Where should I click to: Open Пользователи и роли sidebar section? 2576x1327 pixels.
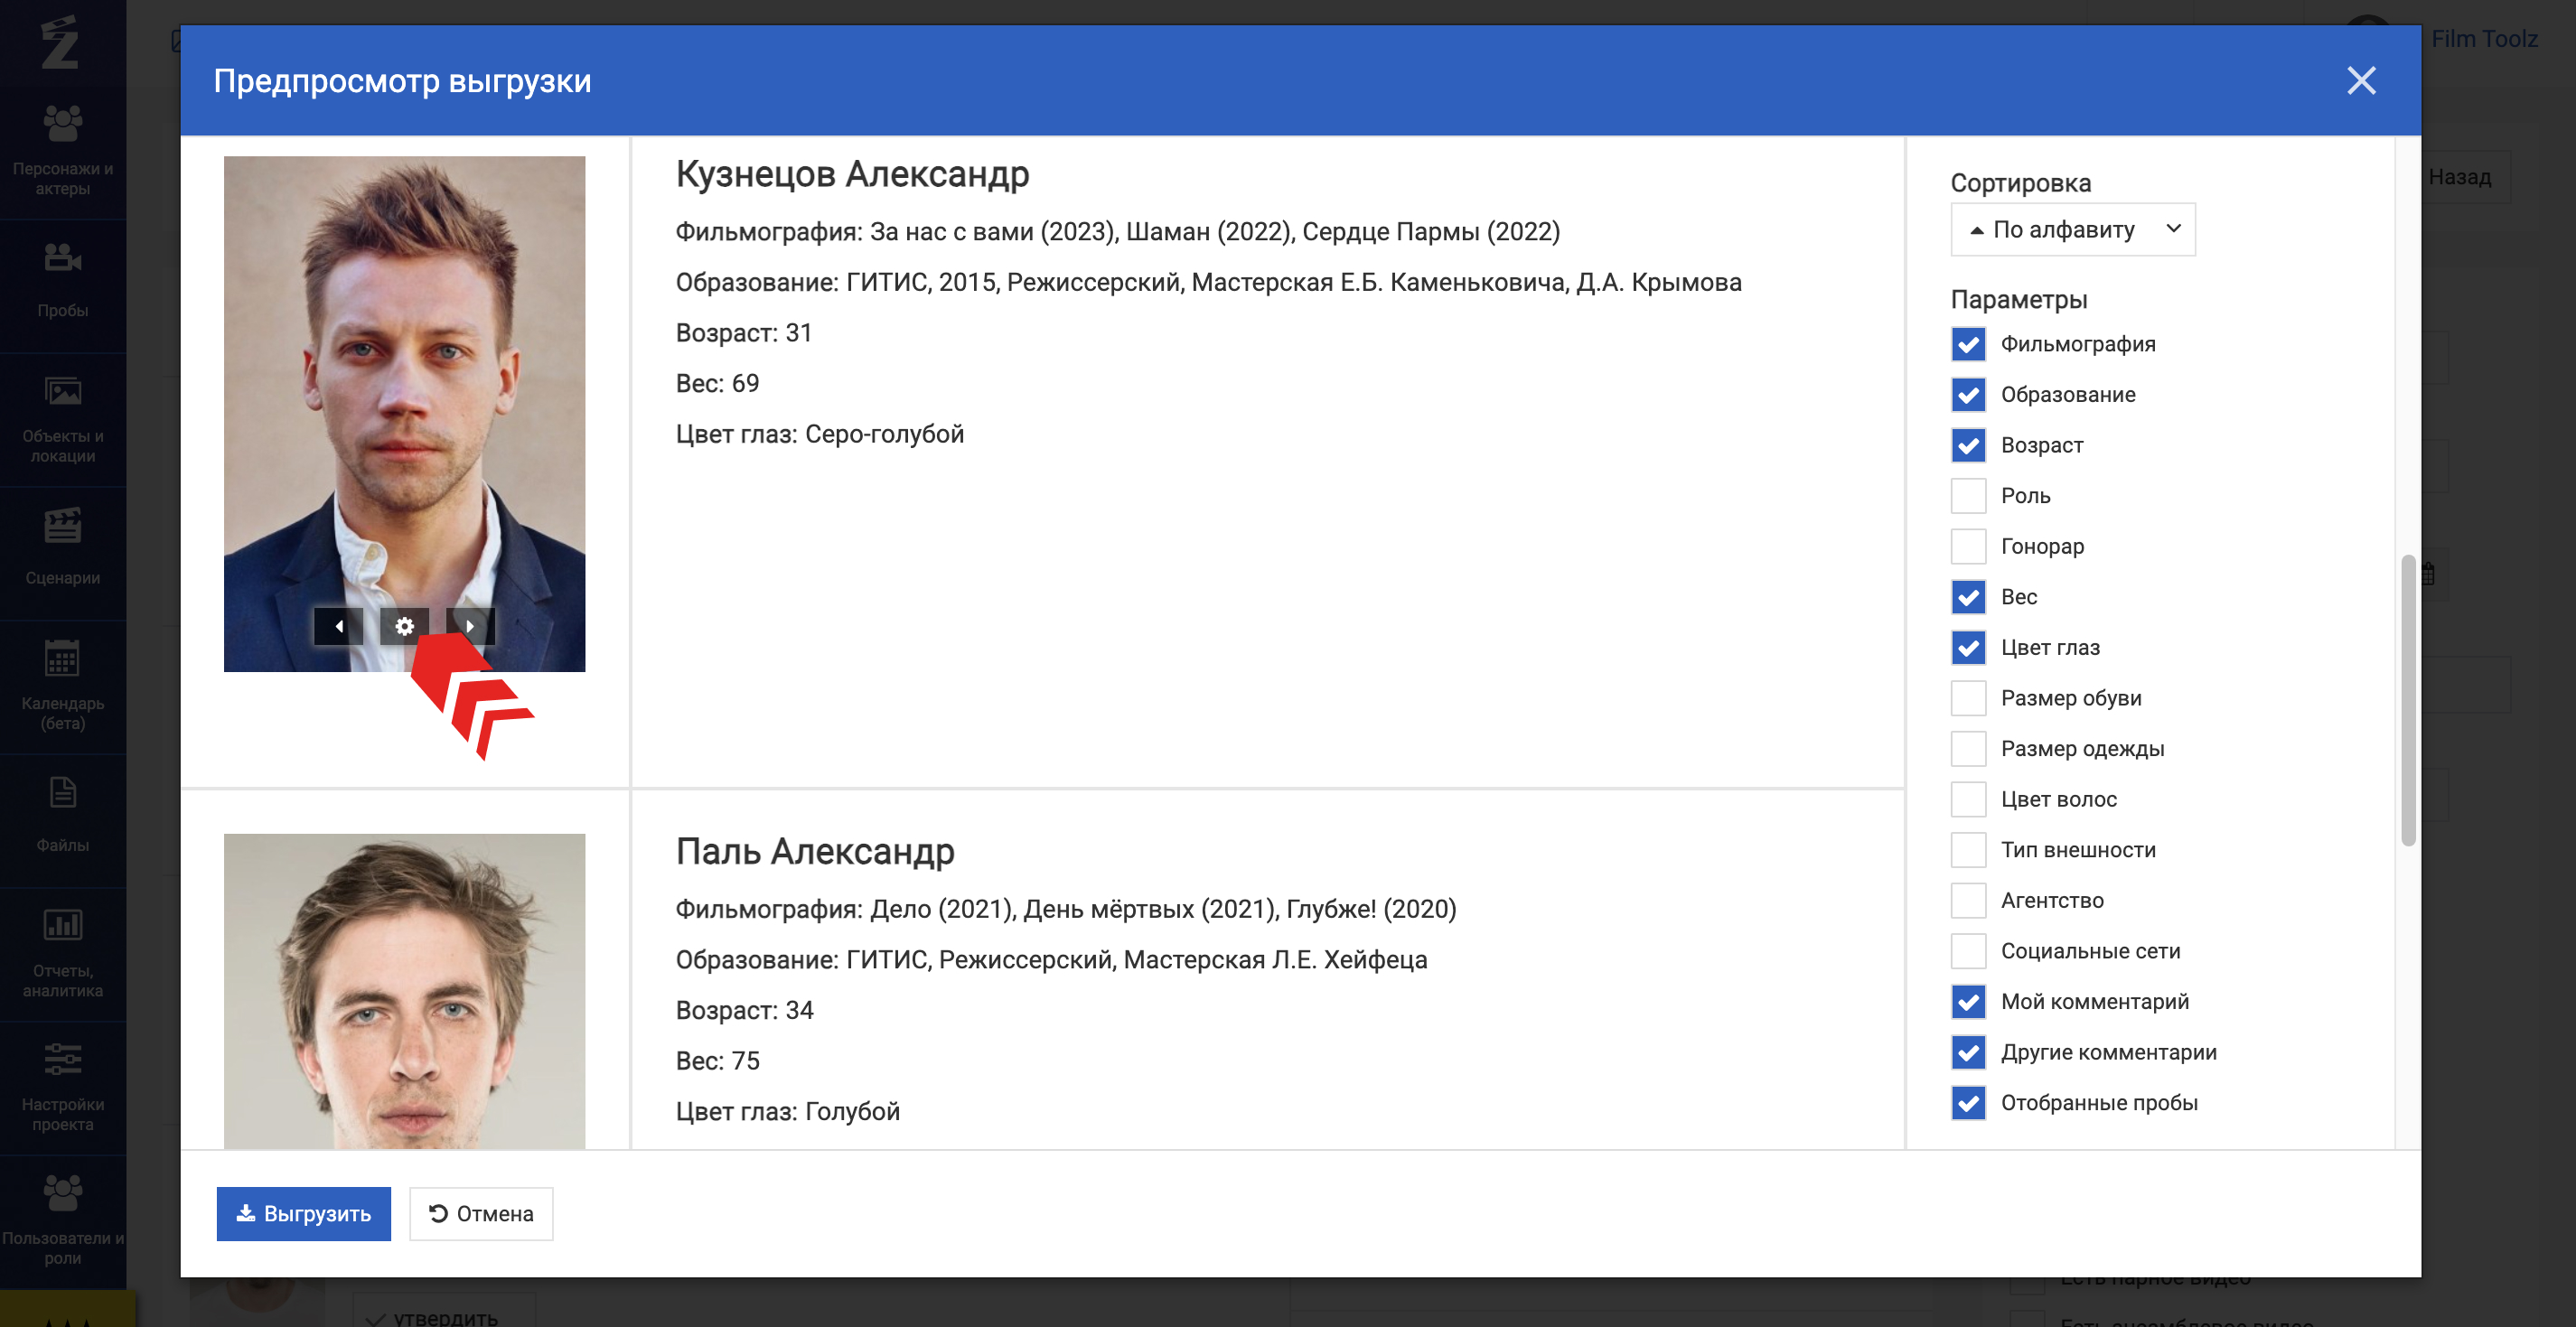click(63, 1220)
